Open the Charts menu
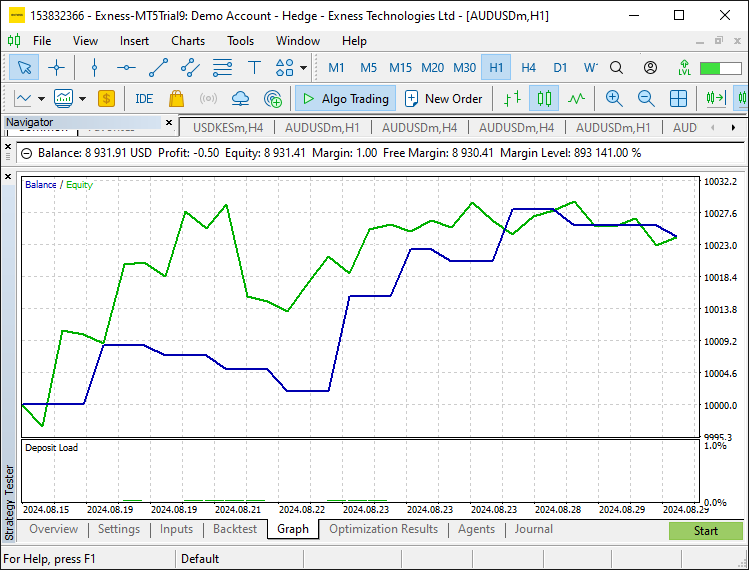 pyautogui.click(x=188, y=41)
